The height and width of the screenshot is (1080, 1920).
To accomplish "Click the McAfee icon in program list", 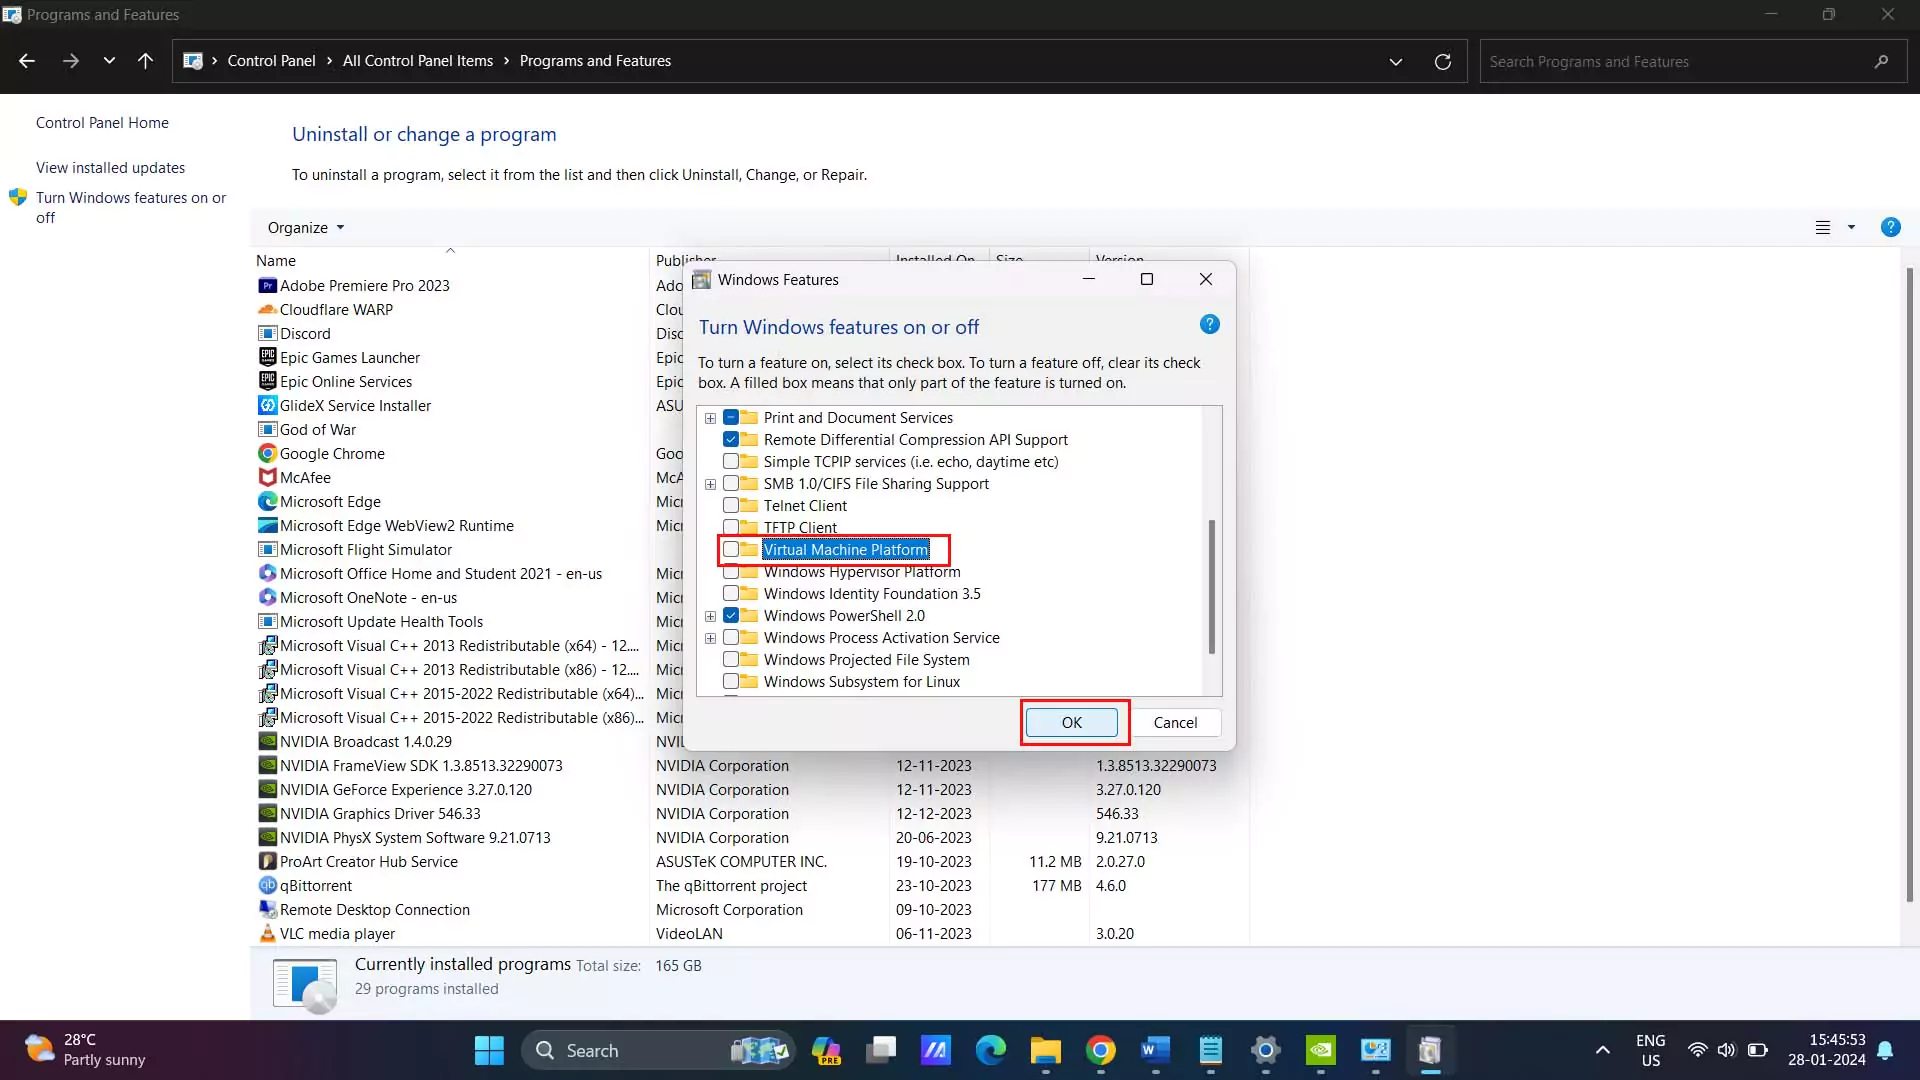I will click(x=268, y=477).
